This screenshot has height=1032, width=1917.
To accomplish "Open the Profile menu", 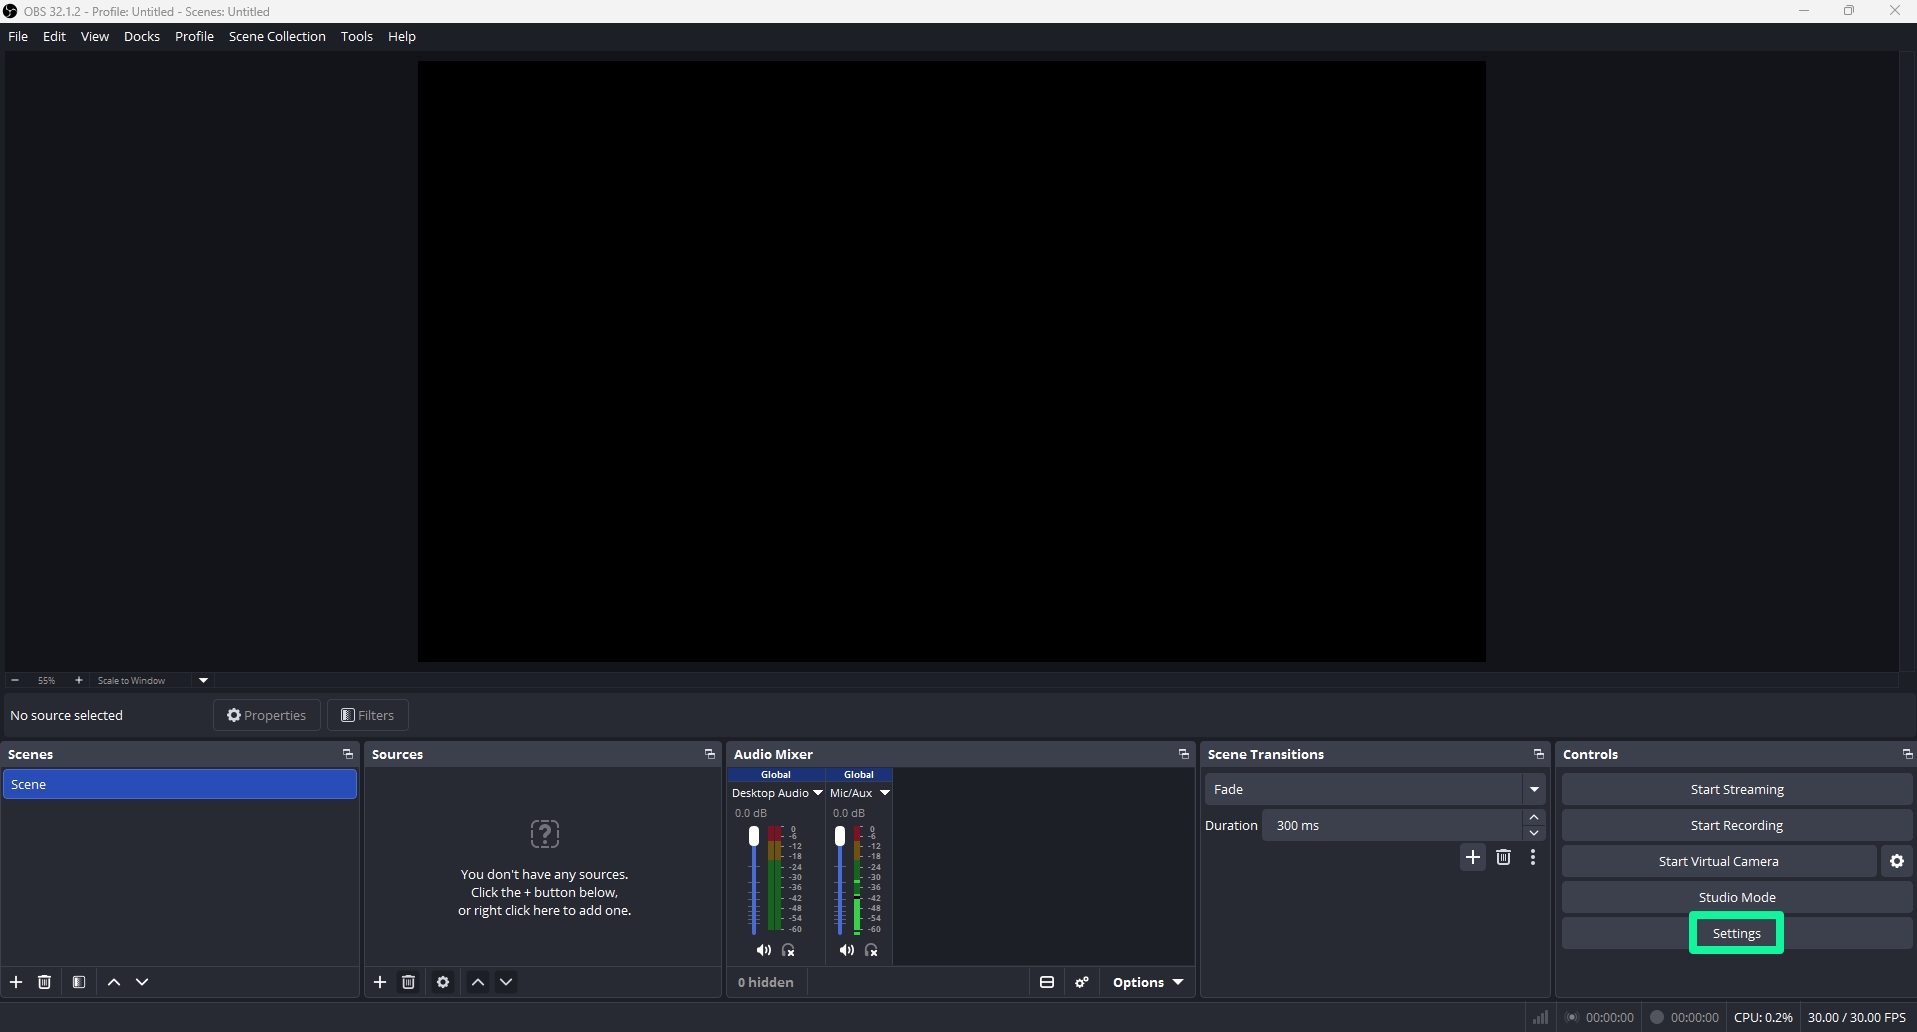I will click(194, 36).
